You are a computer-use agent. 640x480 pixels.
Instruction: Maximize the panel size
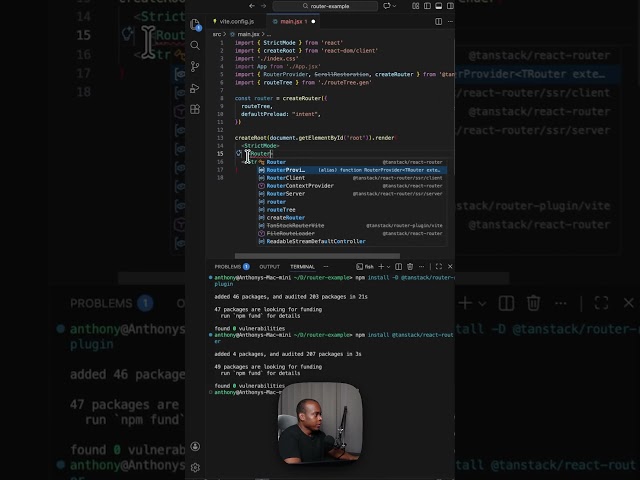[439, 267]
